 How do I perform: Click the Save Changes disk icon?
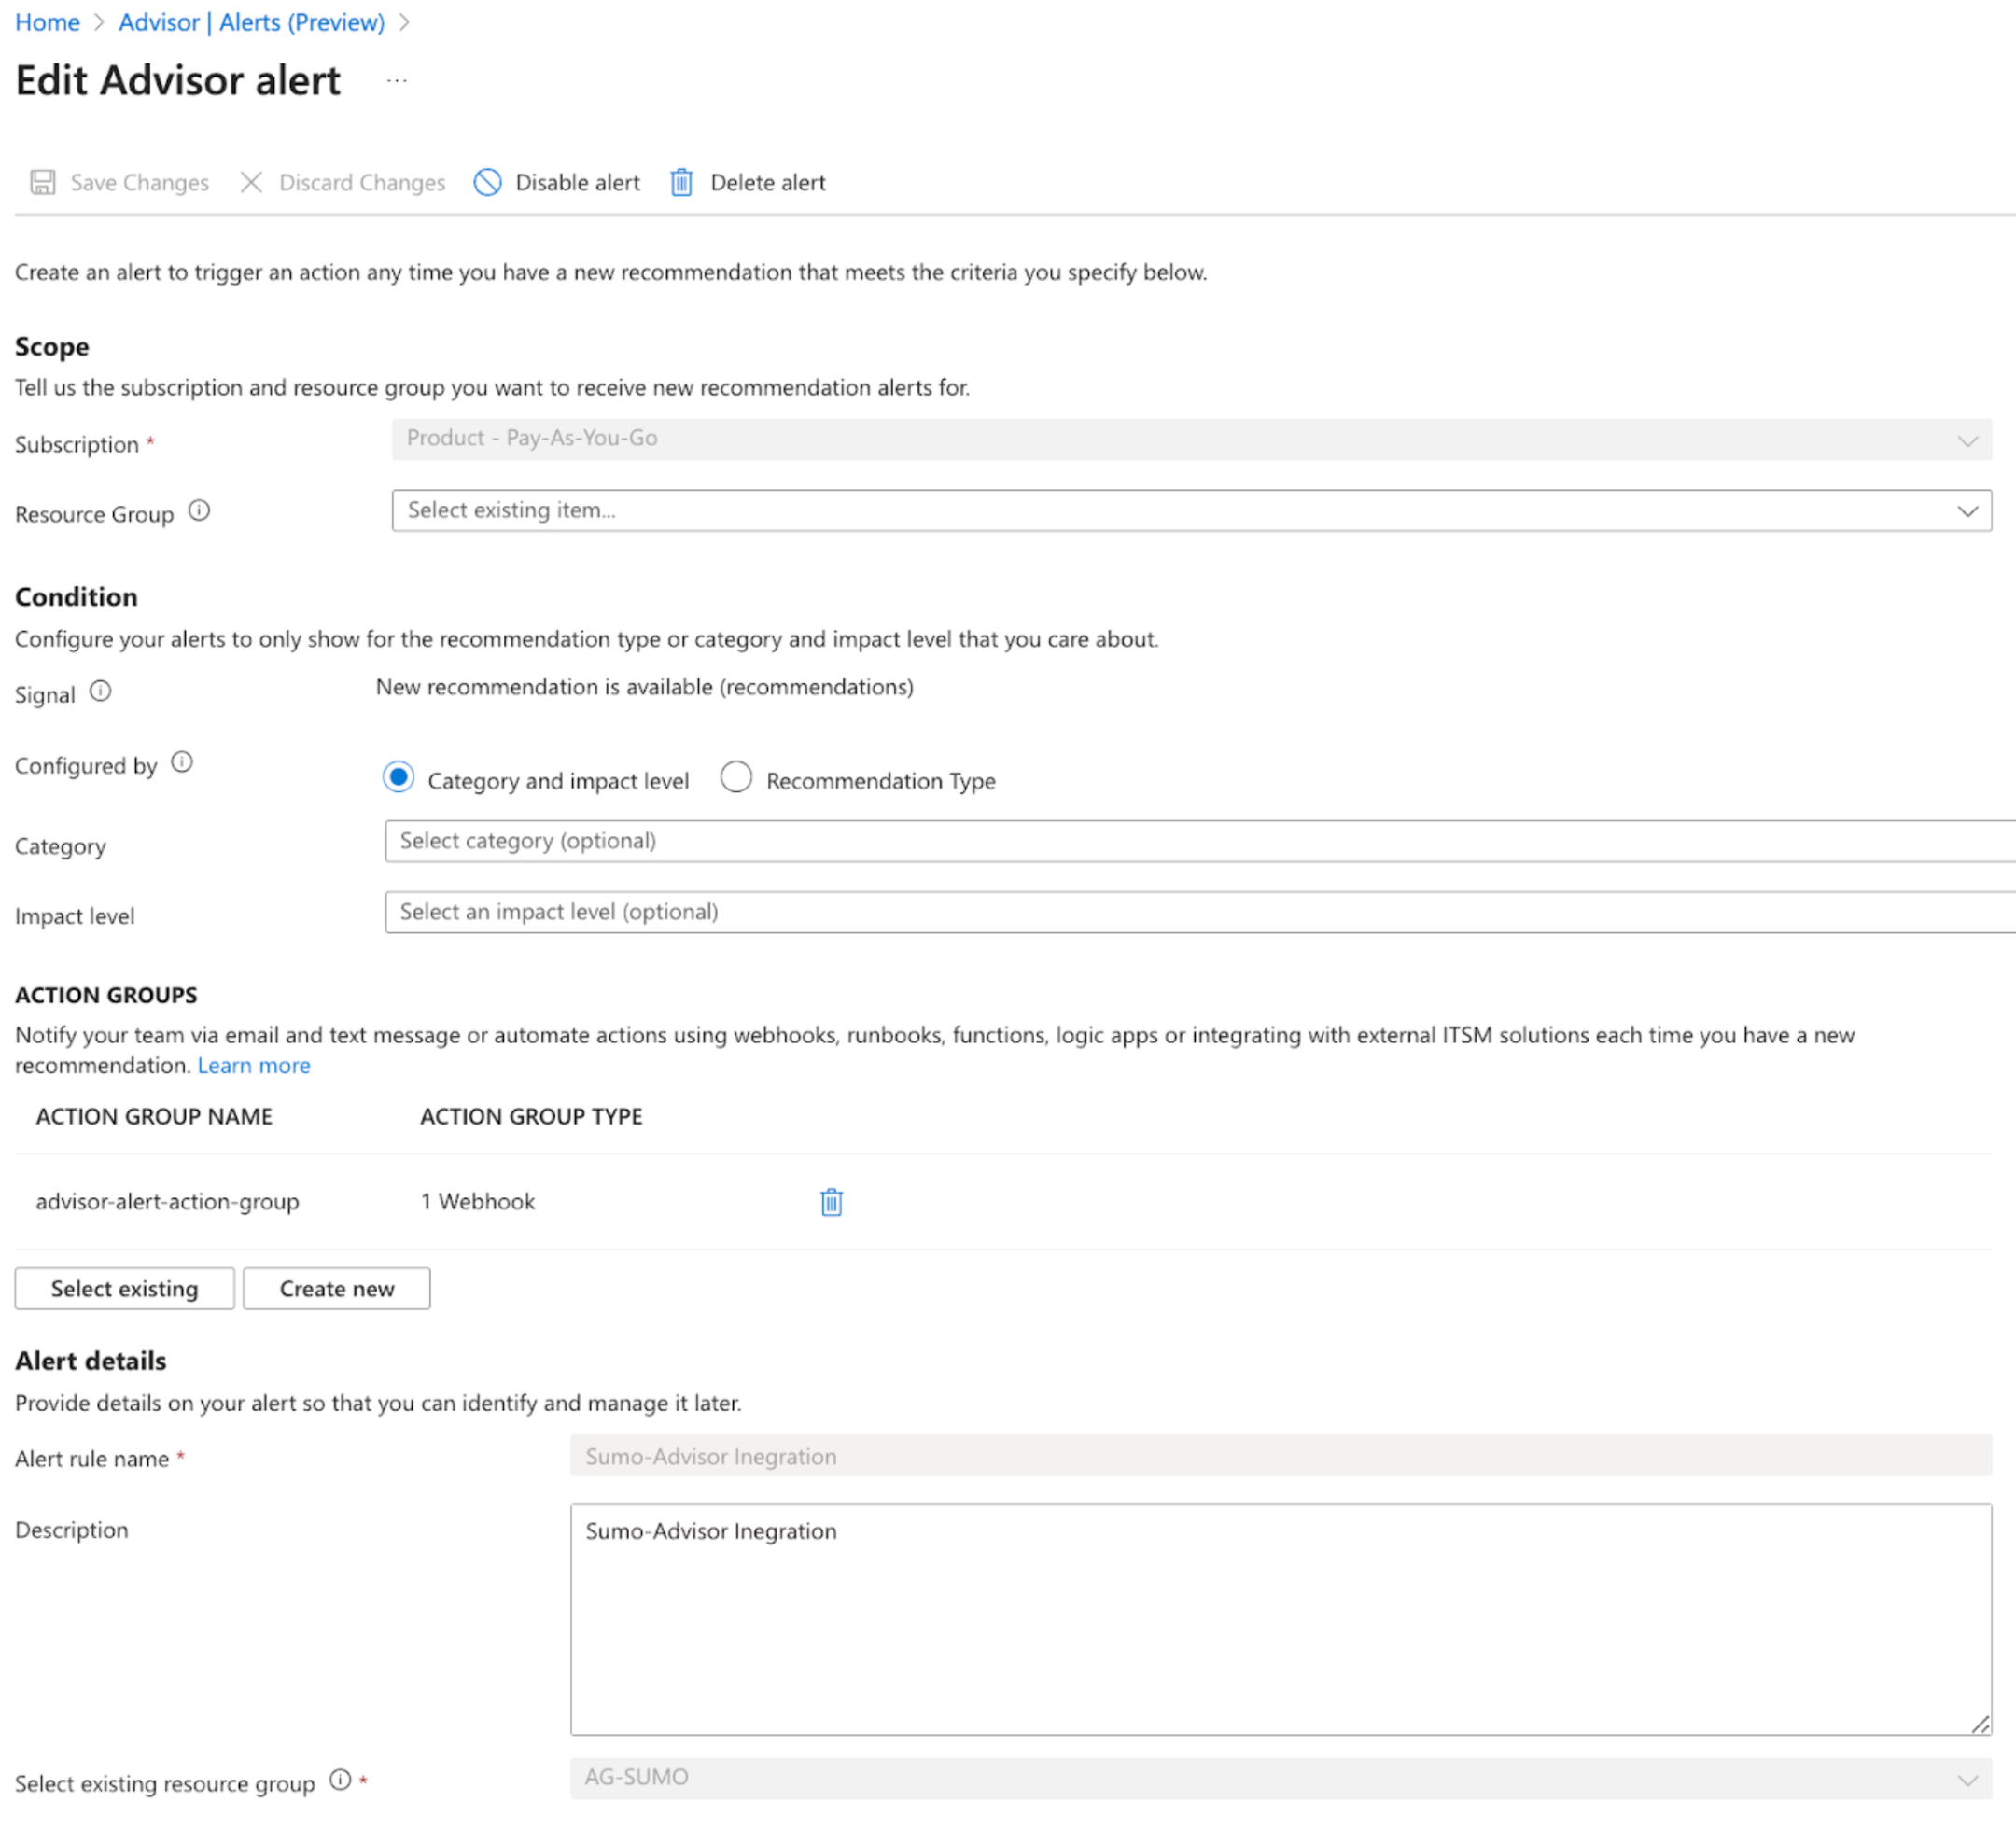tap(42, 182)
